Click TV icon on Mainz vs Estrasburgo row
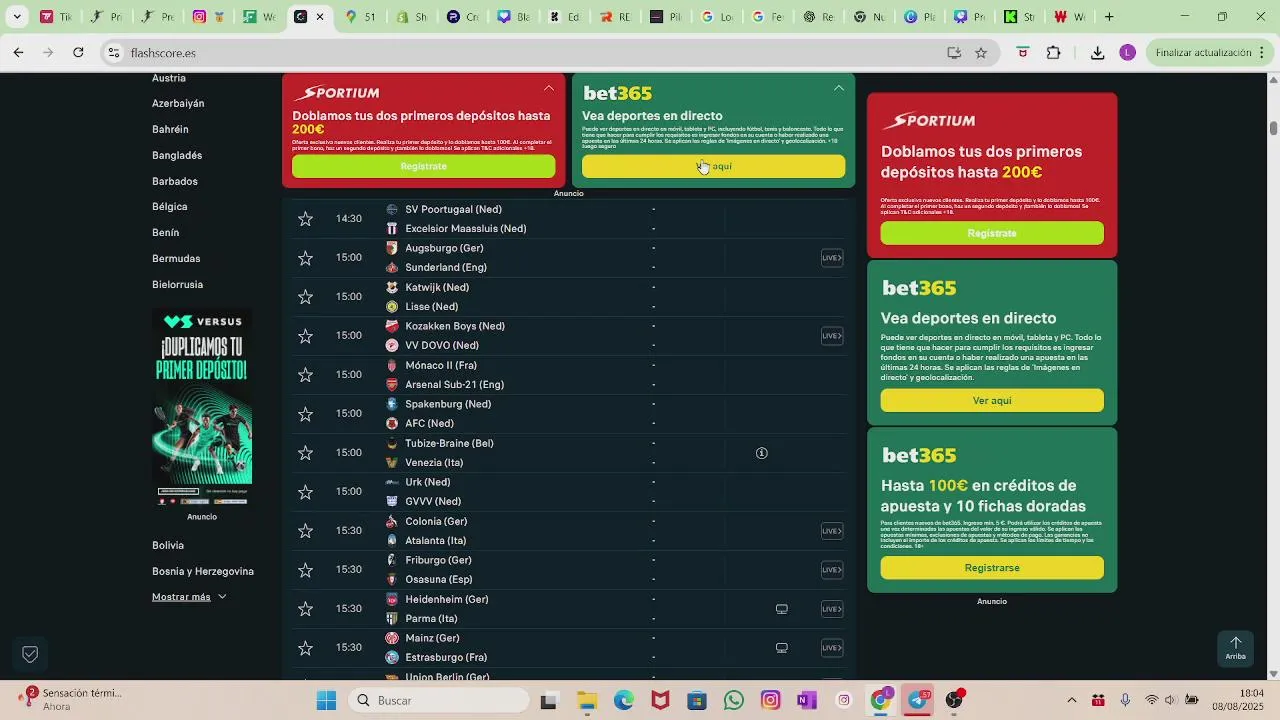This screenshot has height=720, width=1280. tap(782, 648)
